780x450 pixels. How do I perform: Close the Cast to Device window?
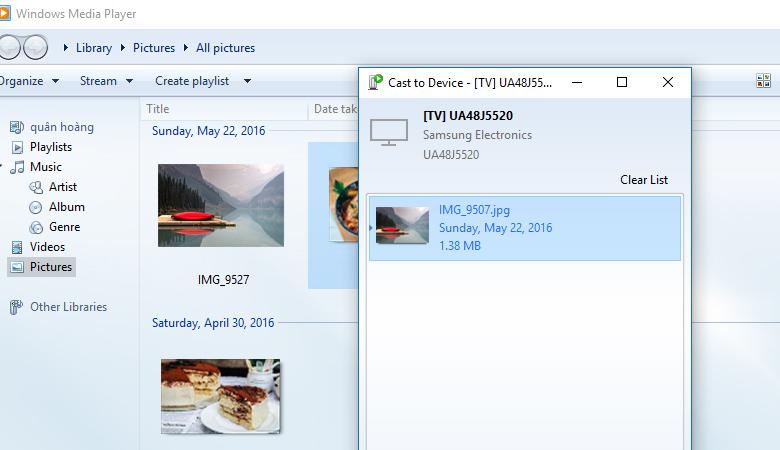pos(668,82)
